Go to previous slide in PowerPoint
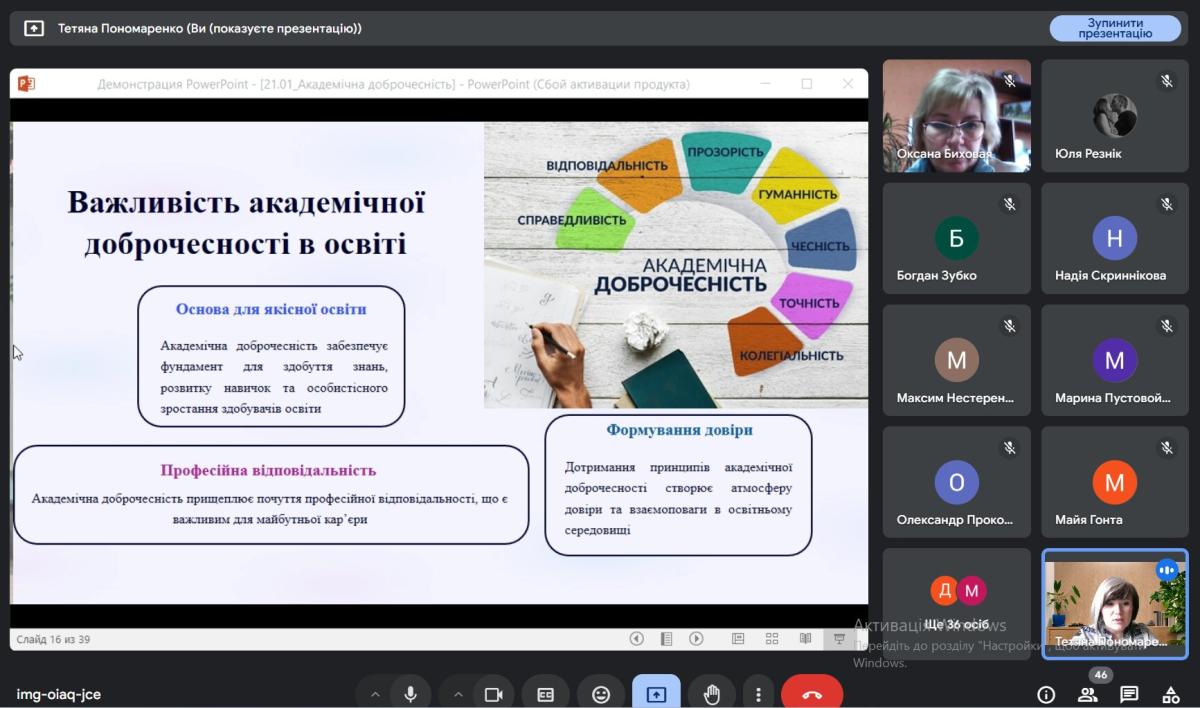This screenshot has height=708, width=1200. 636,639
